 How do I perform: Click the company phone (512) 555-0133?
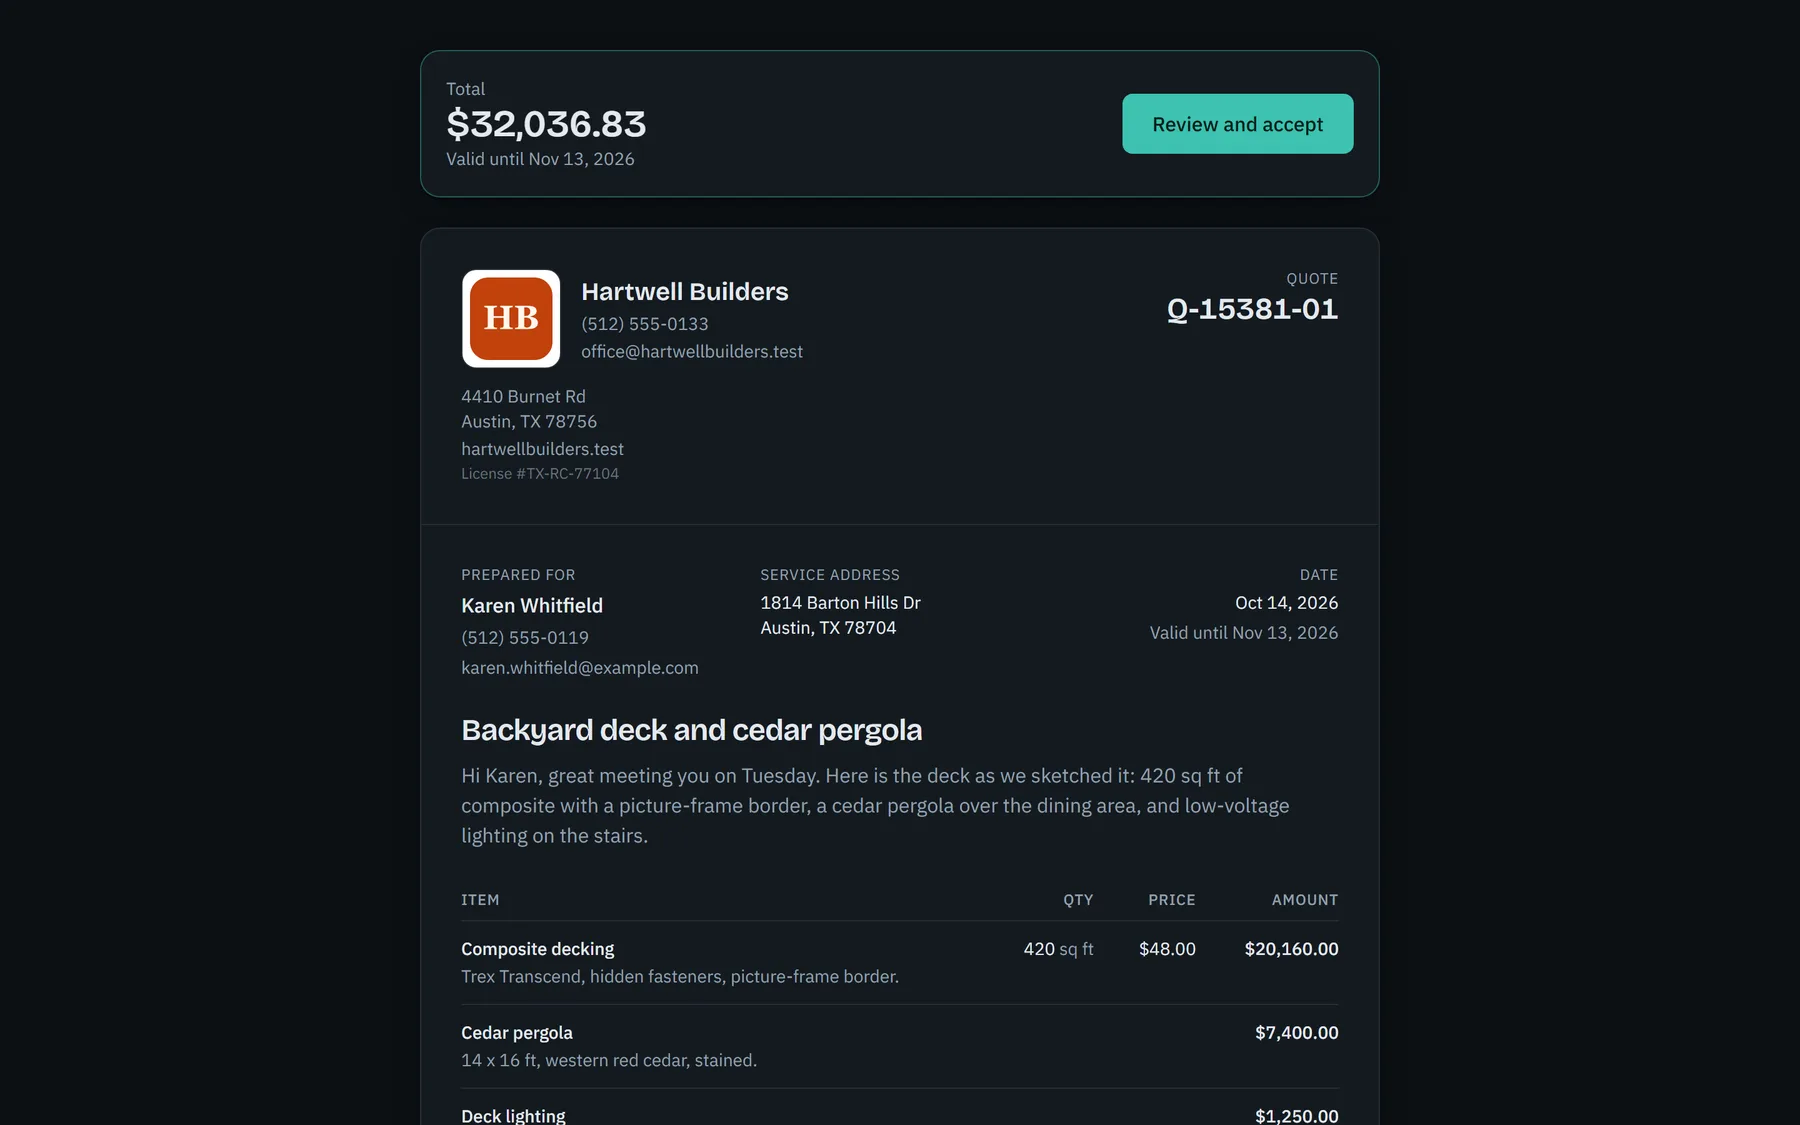point(645,324)
